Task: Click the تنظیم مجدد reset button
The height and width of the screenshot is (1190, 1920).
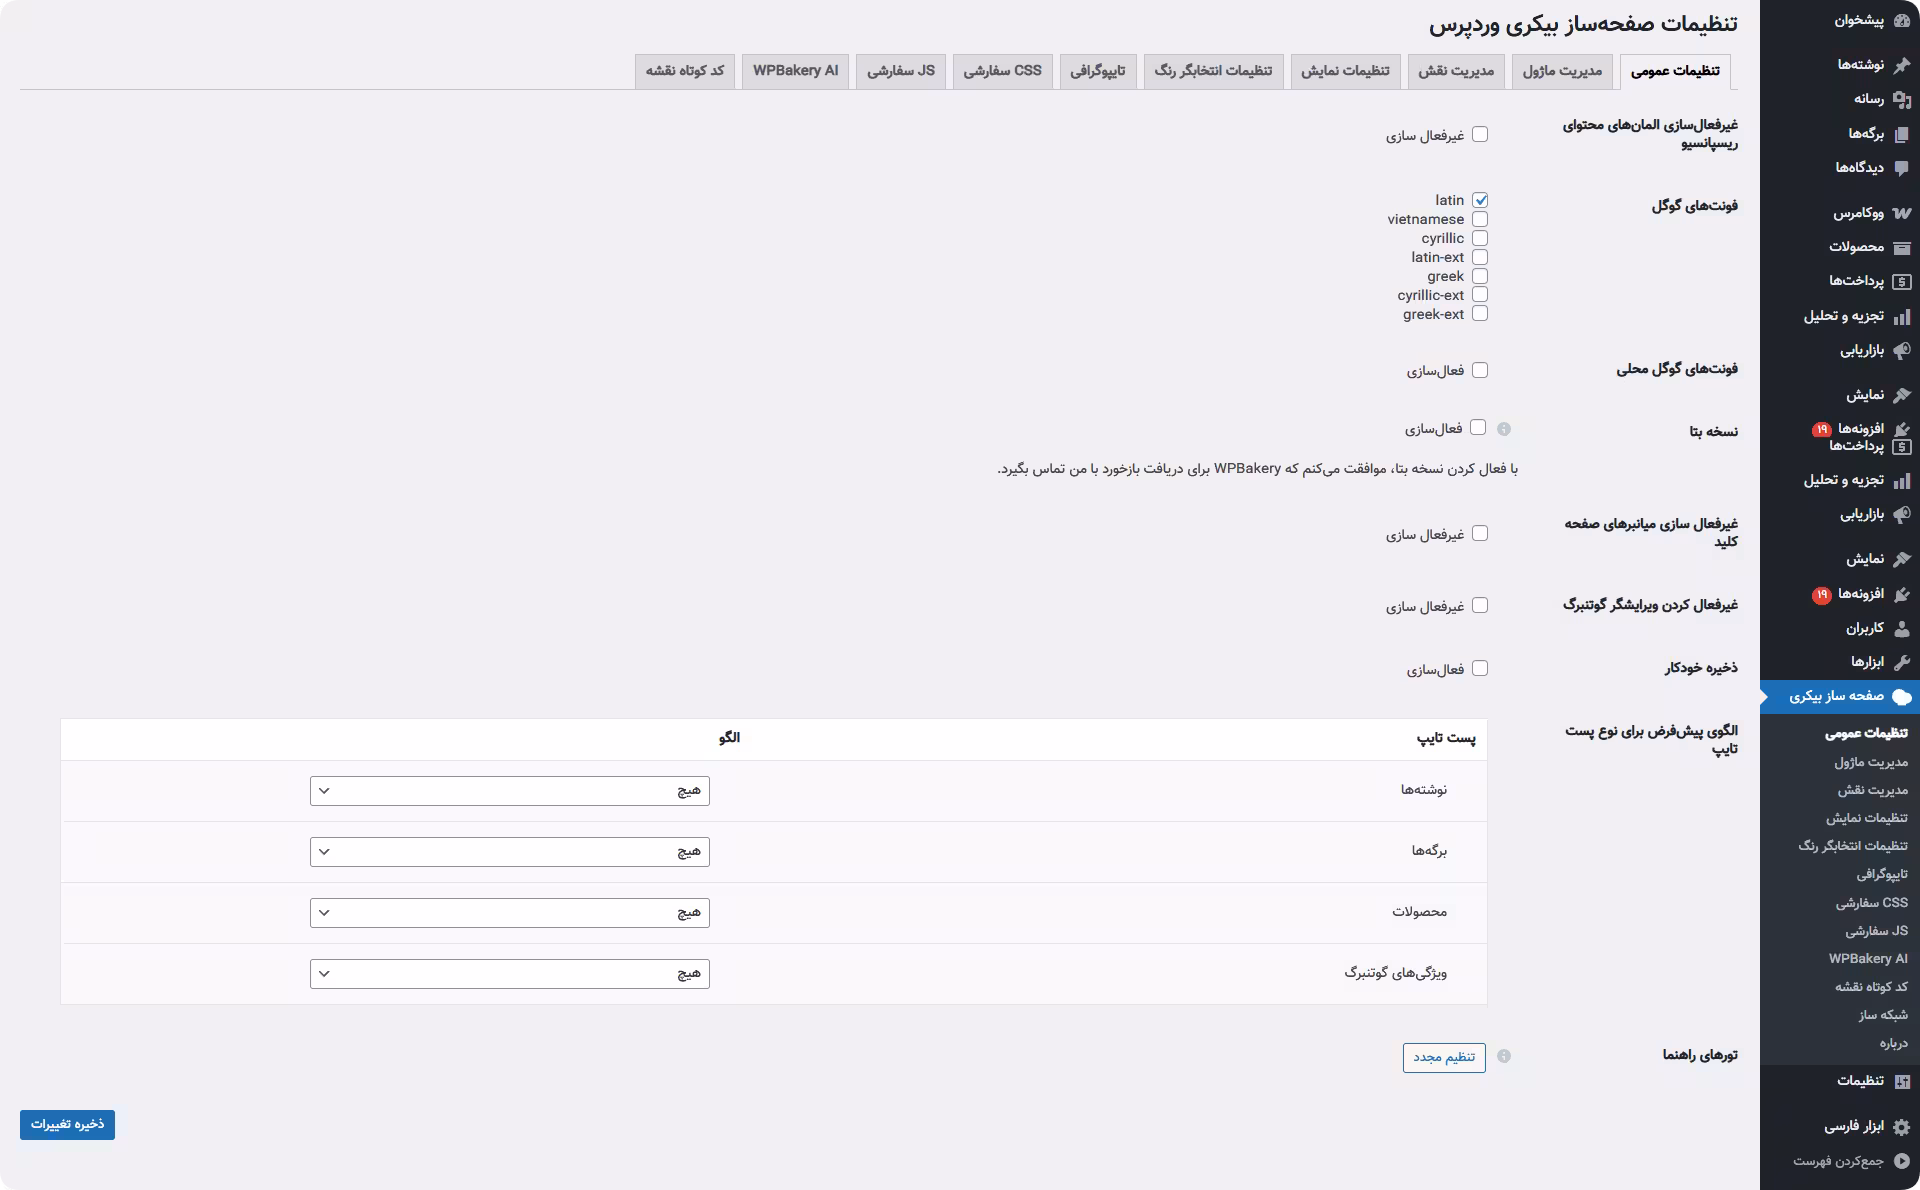Action: pyautogui.click(x=1444, y=1058)
